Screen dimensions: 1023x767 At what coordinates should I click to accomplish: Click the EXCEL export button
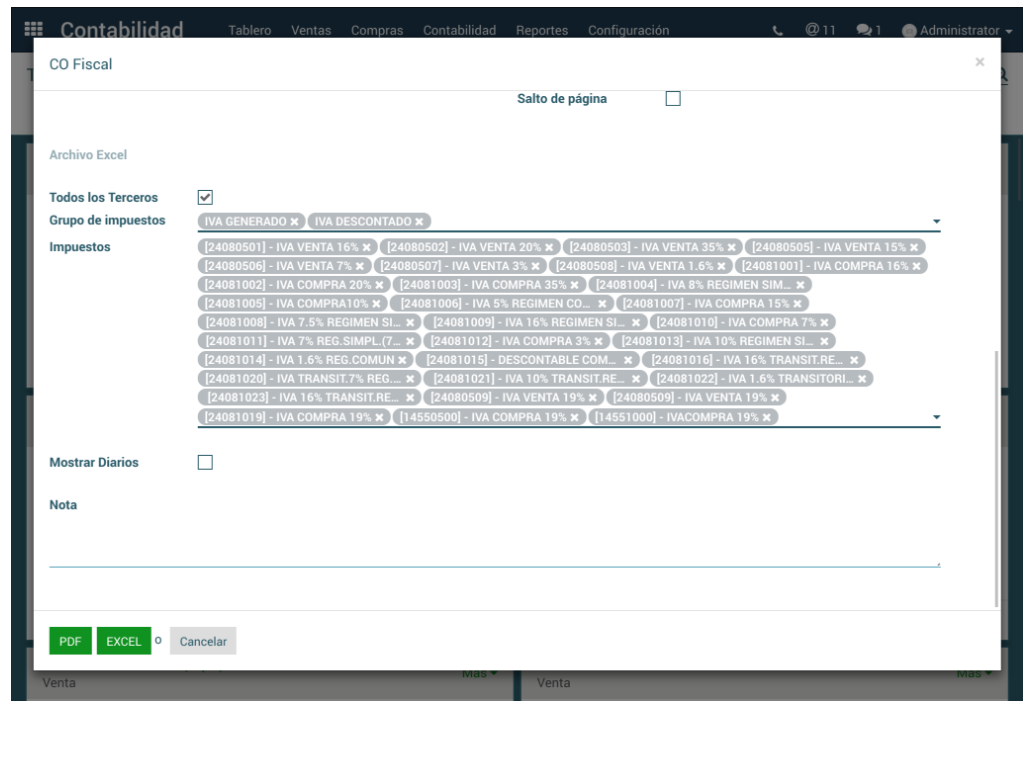point(124,642)
